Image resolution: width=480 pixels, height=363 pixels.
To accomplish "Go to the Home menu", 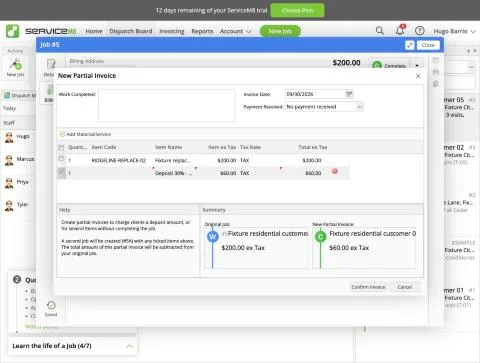I will (x=94, y=31).
